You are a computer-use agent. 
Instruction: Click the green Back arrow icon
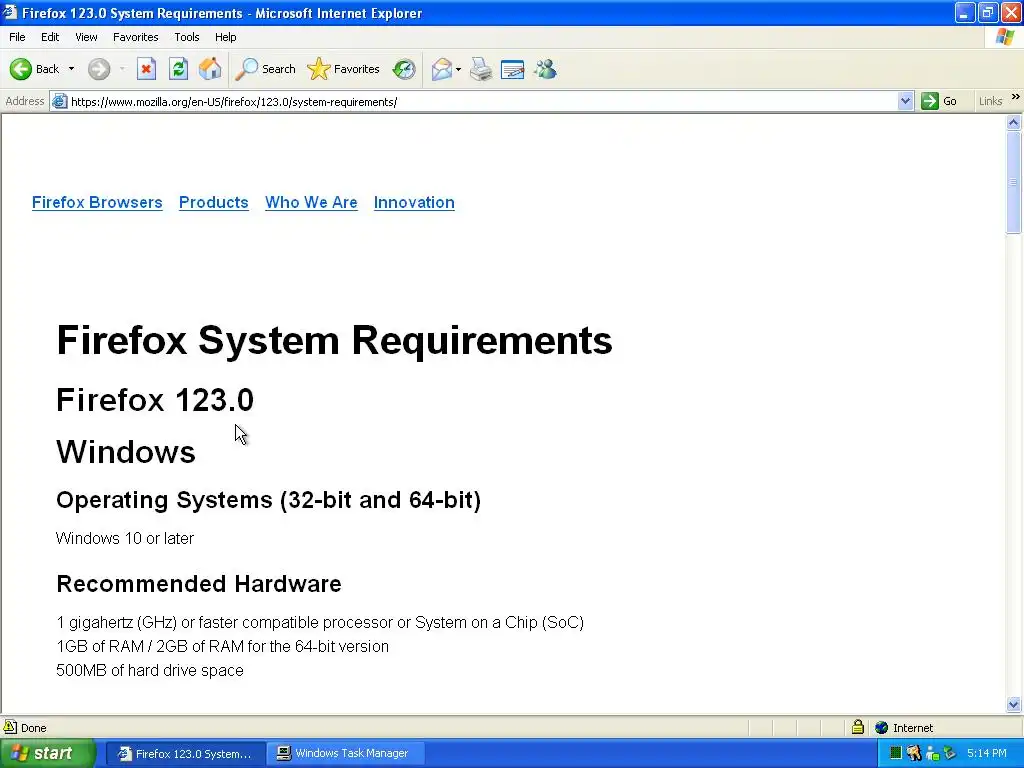[x=20, y=69]
